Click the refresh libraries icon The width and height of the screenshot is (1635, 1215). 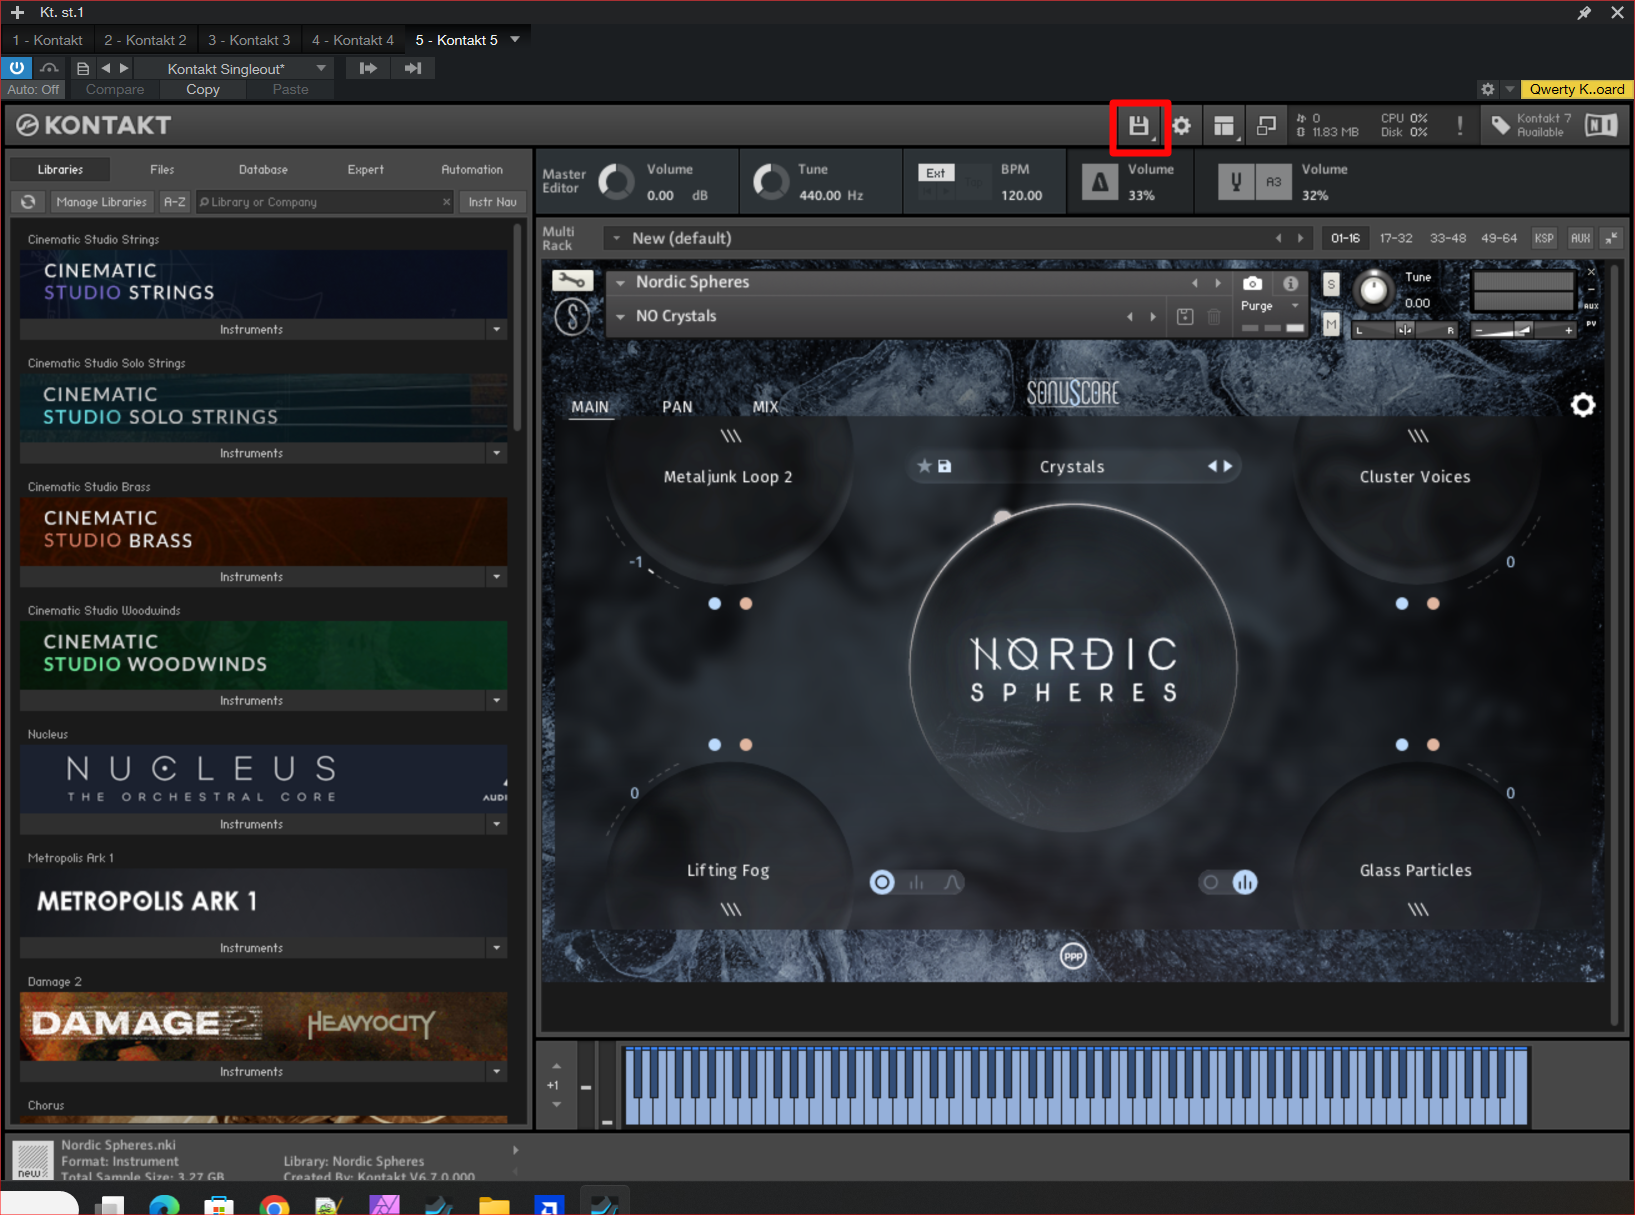(28, 202)
